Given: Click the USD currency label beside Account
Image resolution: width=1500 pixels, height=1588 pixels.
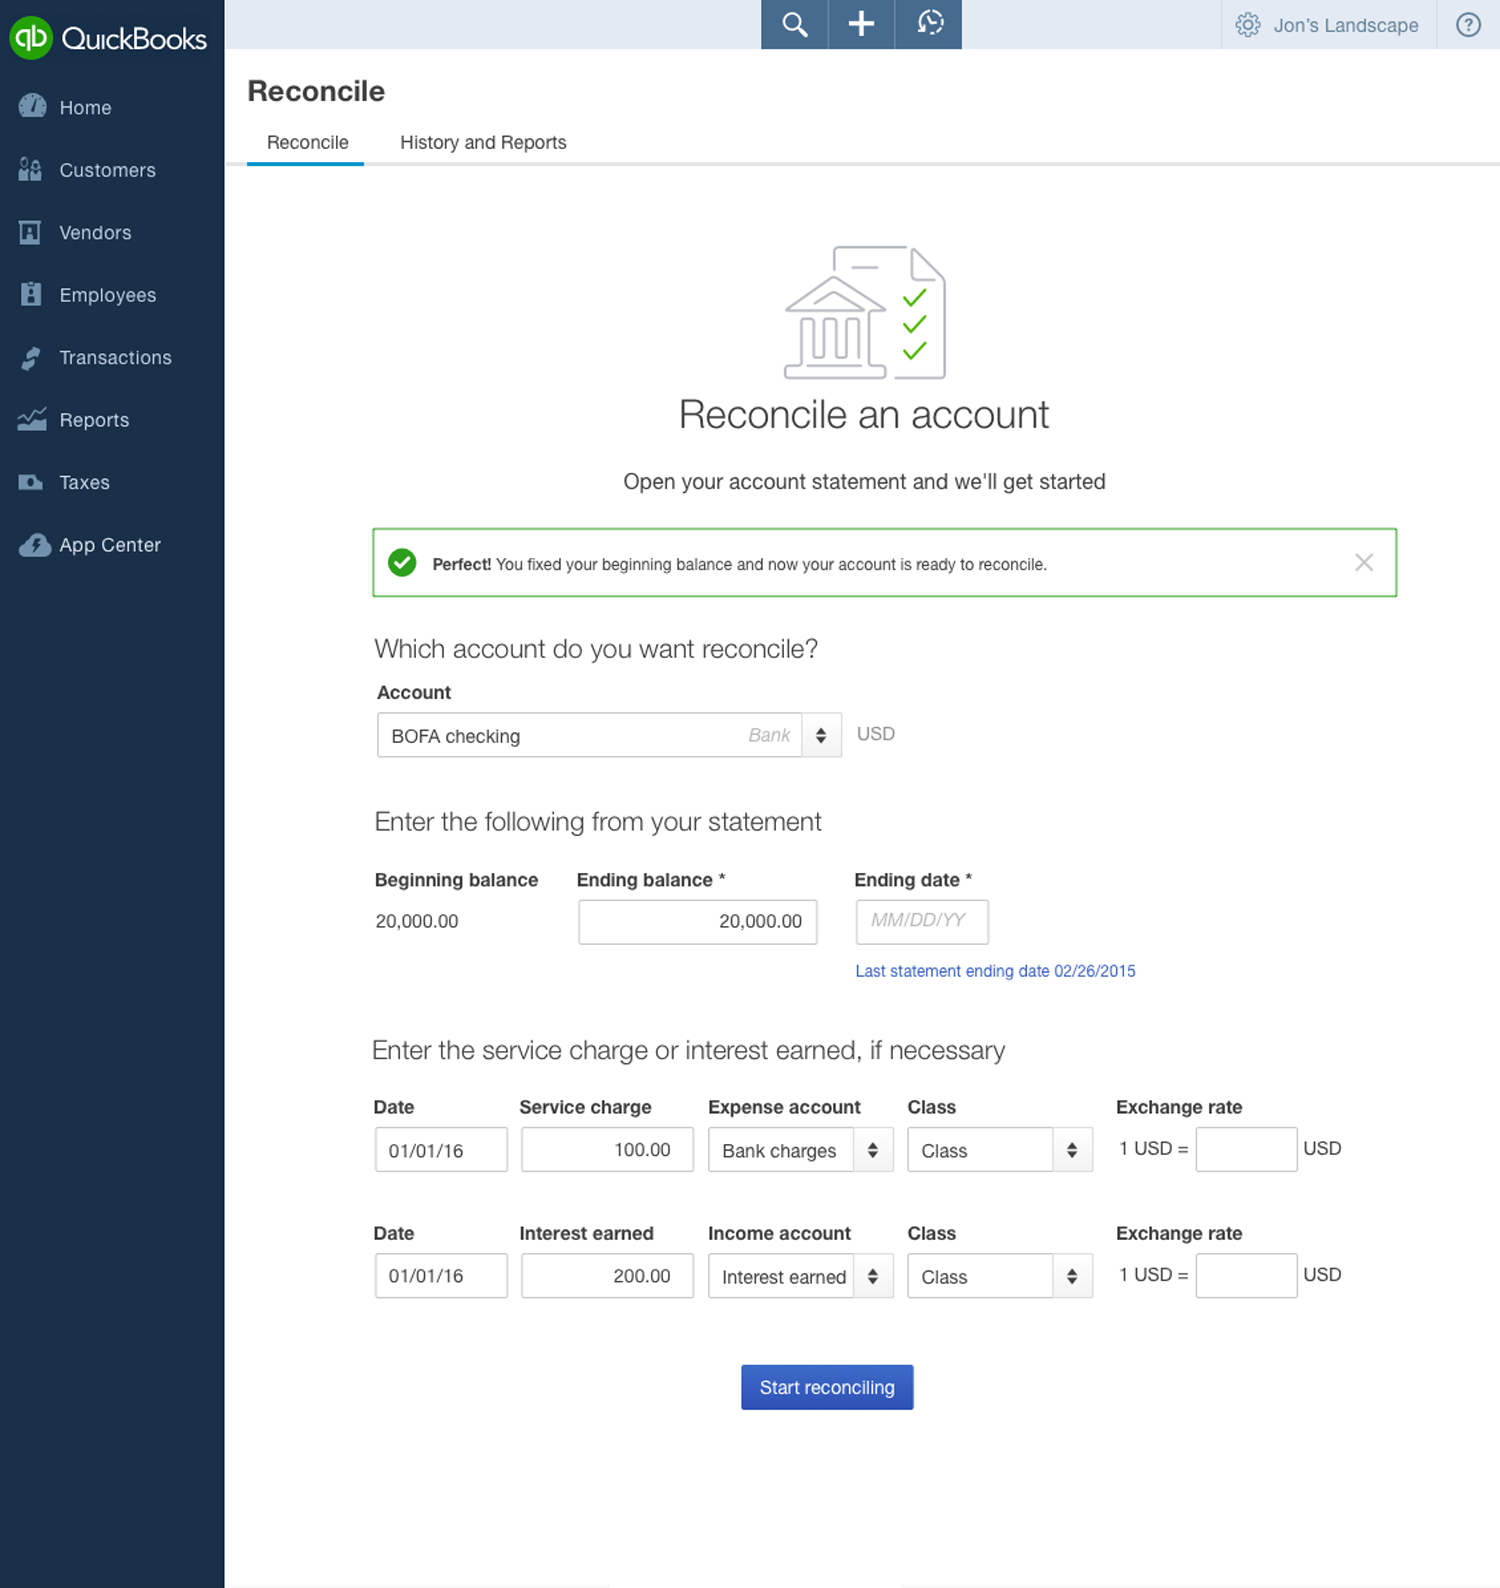Looking at the screenshot, I should 875,734.
